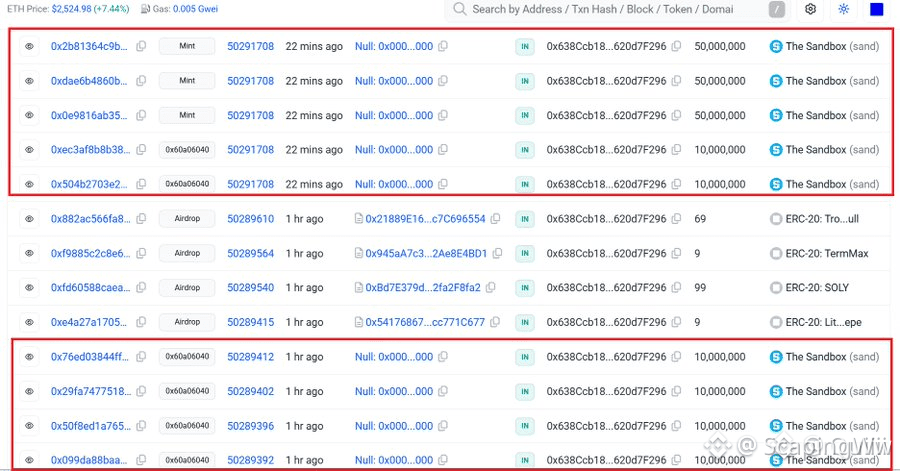The height and width of the screenshot is (471, 900).
Task: Copy transaction hash 0xec3af8b8b38
Action: point(141,150)
